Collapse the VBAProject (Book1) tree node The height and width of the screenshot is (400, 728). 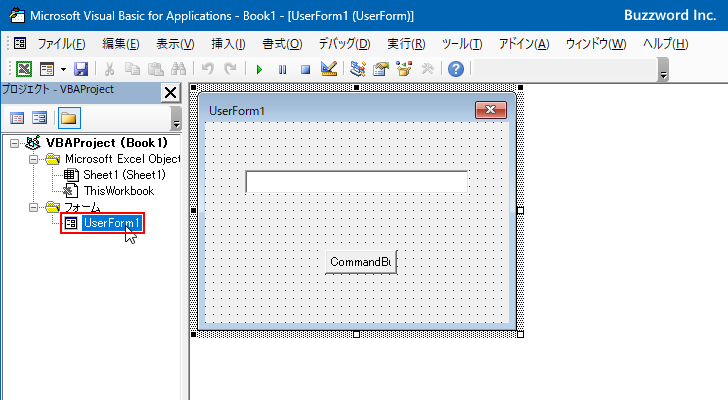pos(14,143)
